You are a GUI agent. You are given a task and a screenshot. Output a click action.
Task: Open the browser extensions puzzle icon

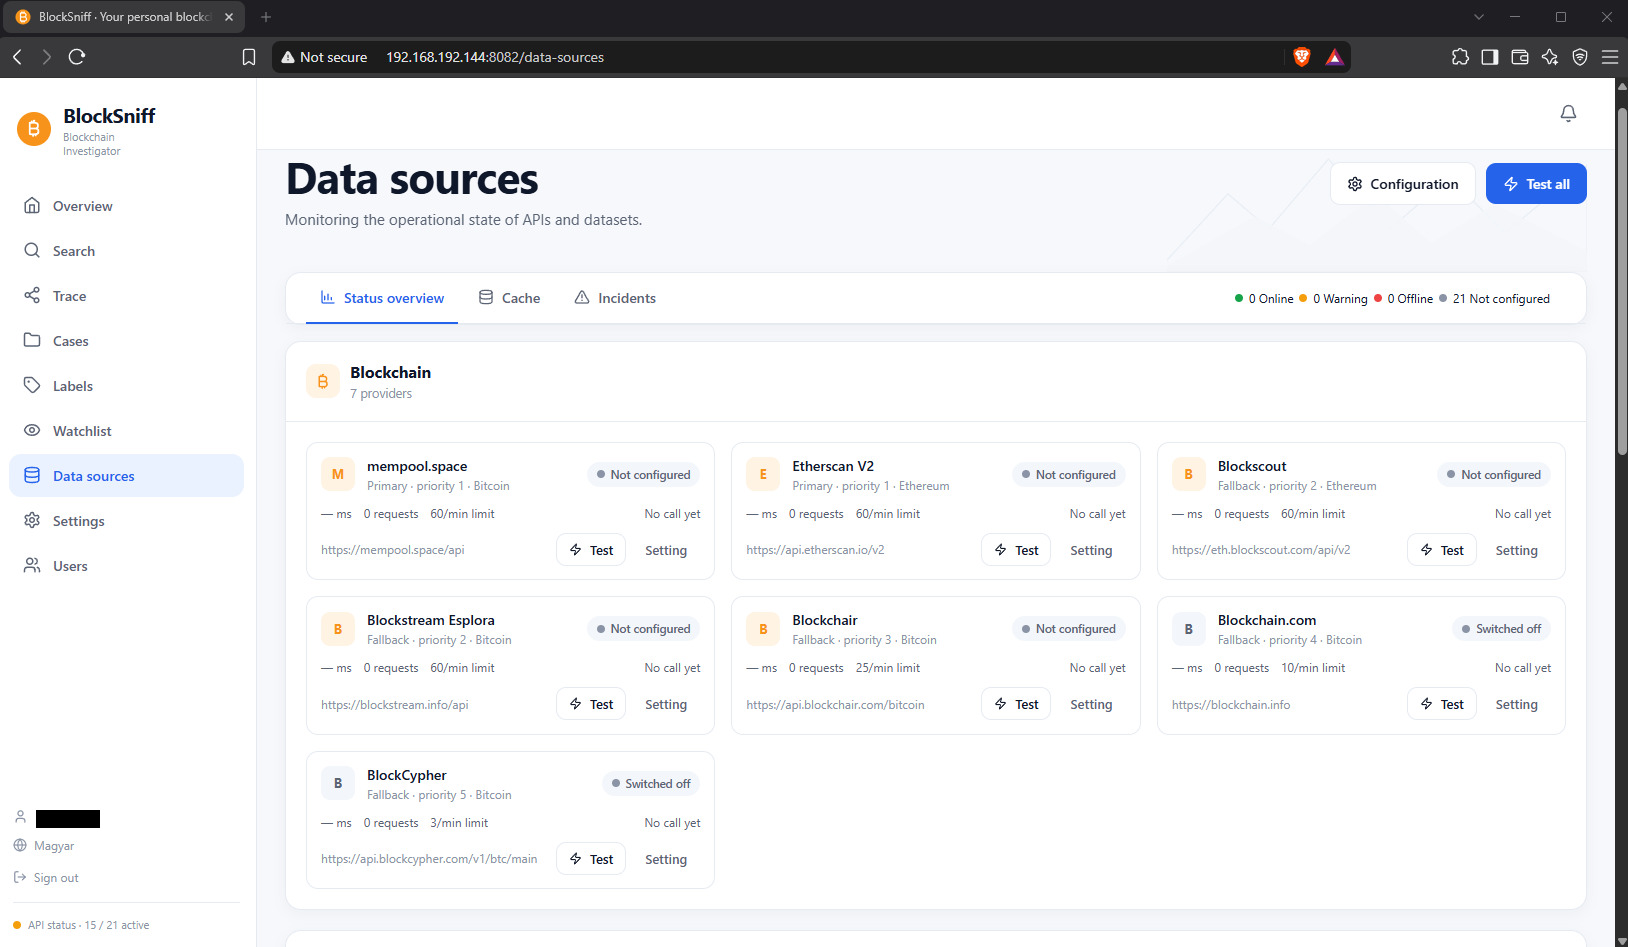coord(1460,57)
